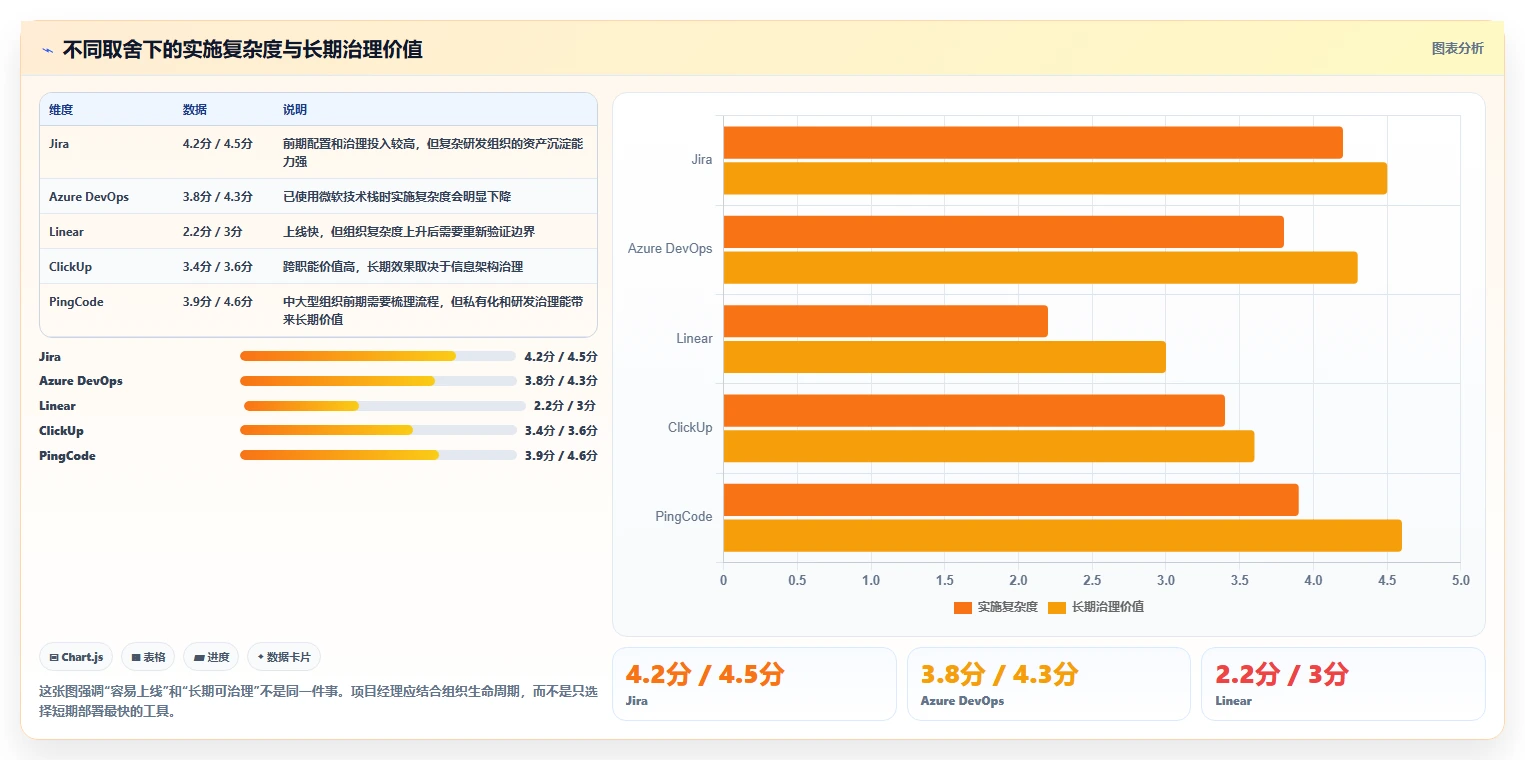Click the 维度 table column header
Screen dimensions: 1525x760
[x=61, y=110]
